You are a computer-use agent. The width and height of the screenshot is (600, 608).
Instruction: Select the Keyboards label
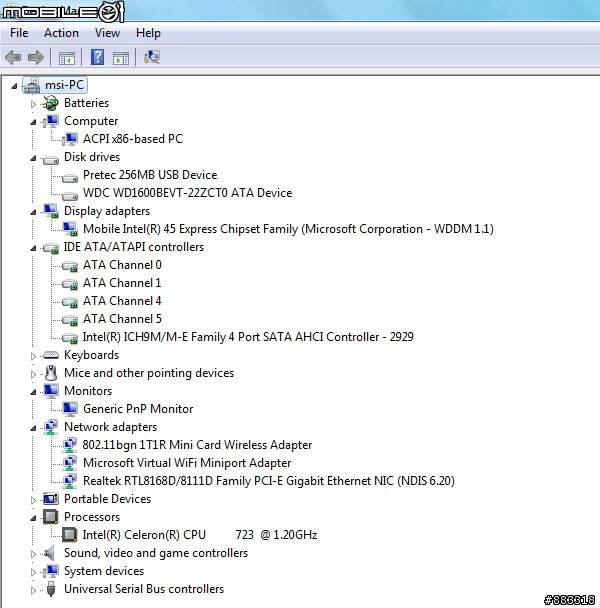coord(92,355)
